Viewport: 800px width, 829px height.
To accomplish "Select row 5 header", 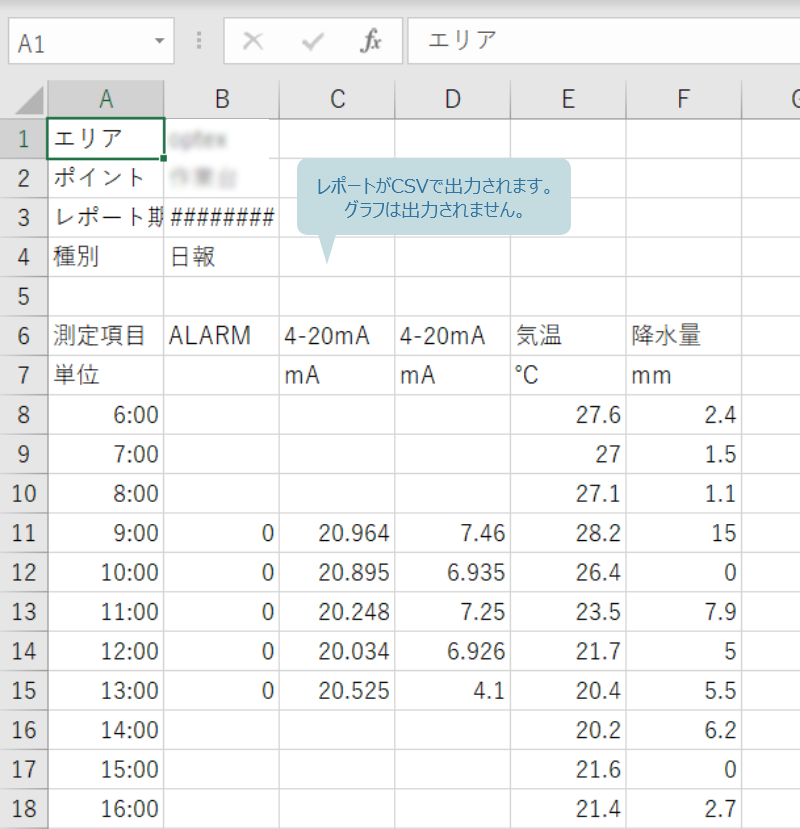I will (x=24, y=296).
